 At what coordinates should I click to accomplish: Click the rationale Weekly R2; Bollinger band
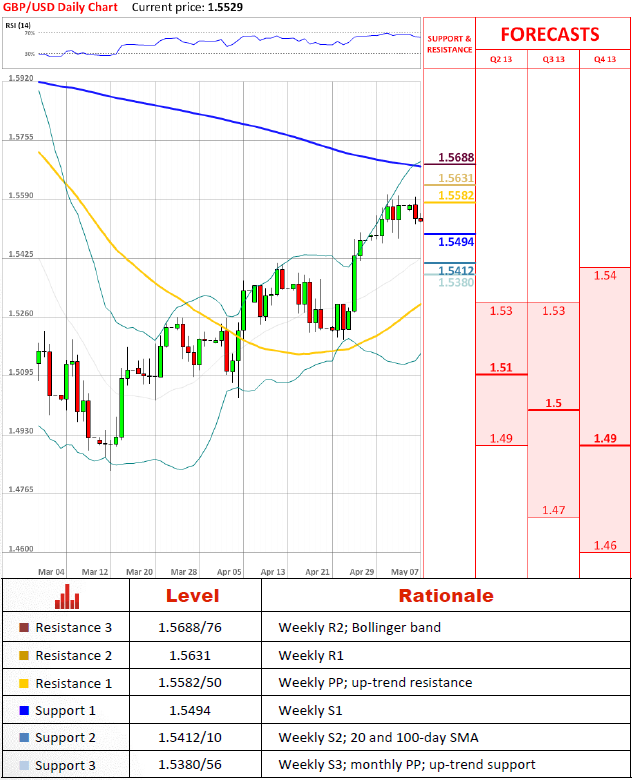(359, 628)
